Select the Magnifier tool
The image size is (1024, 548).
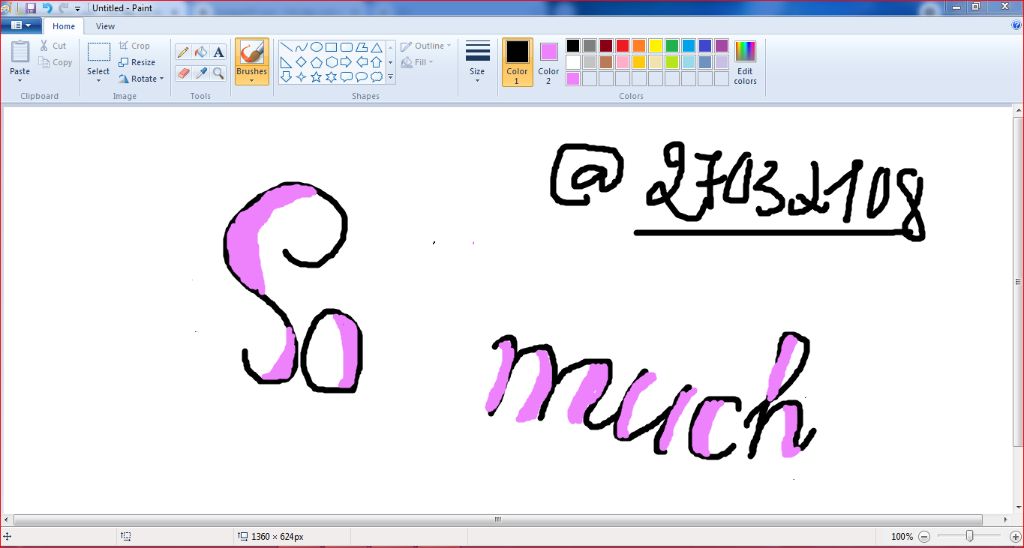[219, 73]
